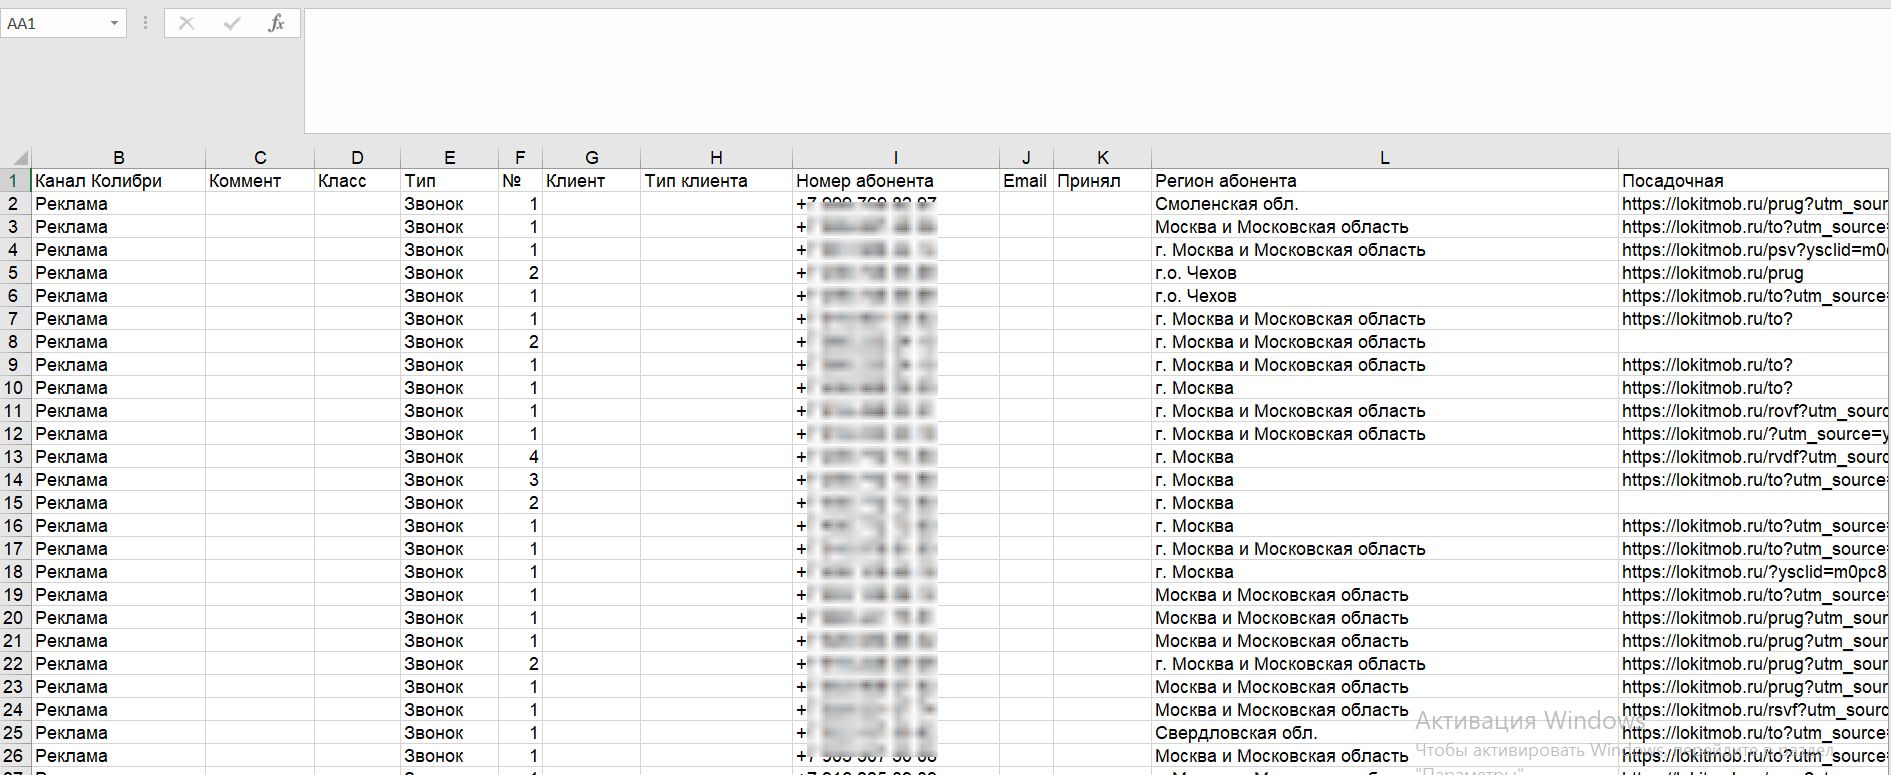The height and width of the screenshot is (775, 1891).
Task: Open the lokitmob.ru/?ysclid link in row 18
Action: coord(1754,572)
